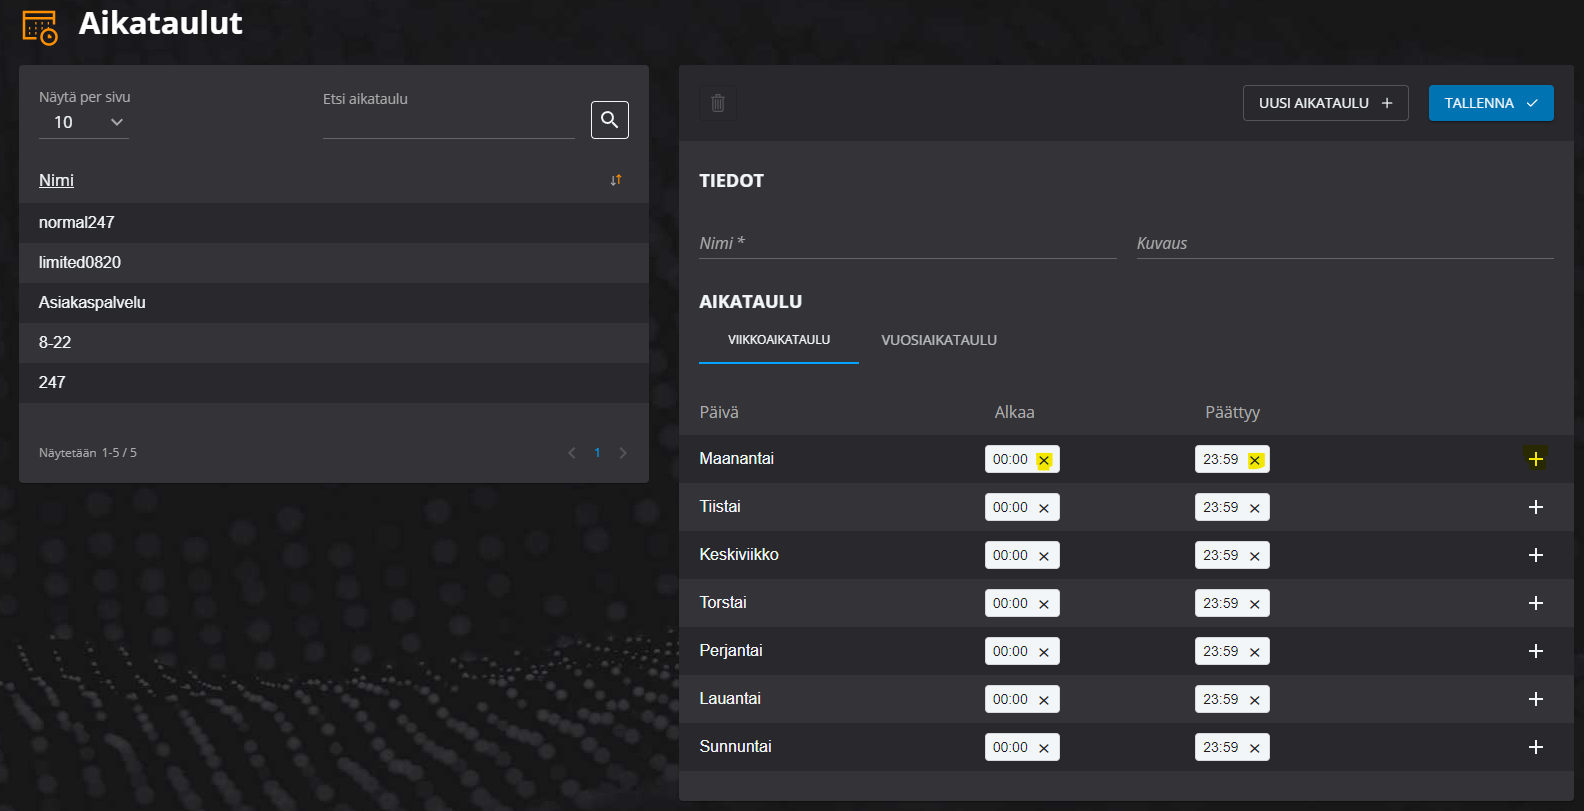Add a time slot for Maanantai
The height and width of the screenshot is (811, 1584).
tap(1535, 459)
